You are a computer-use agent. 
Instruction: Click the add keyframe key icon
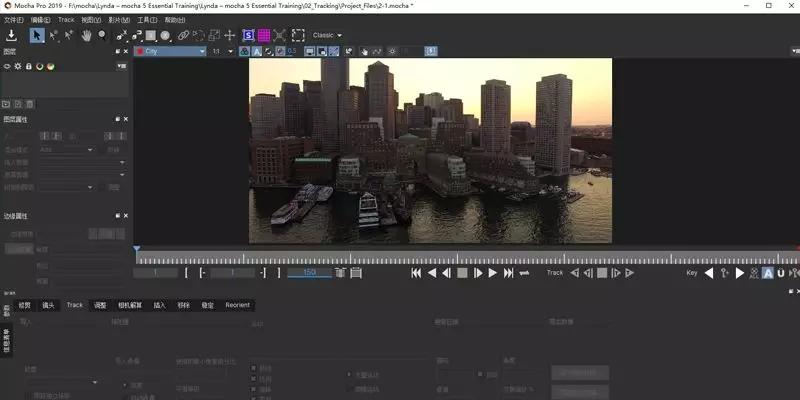point(724,273)
